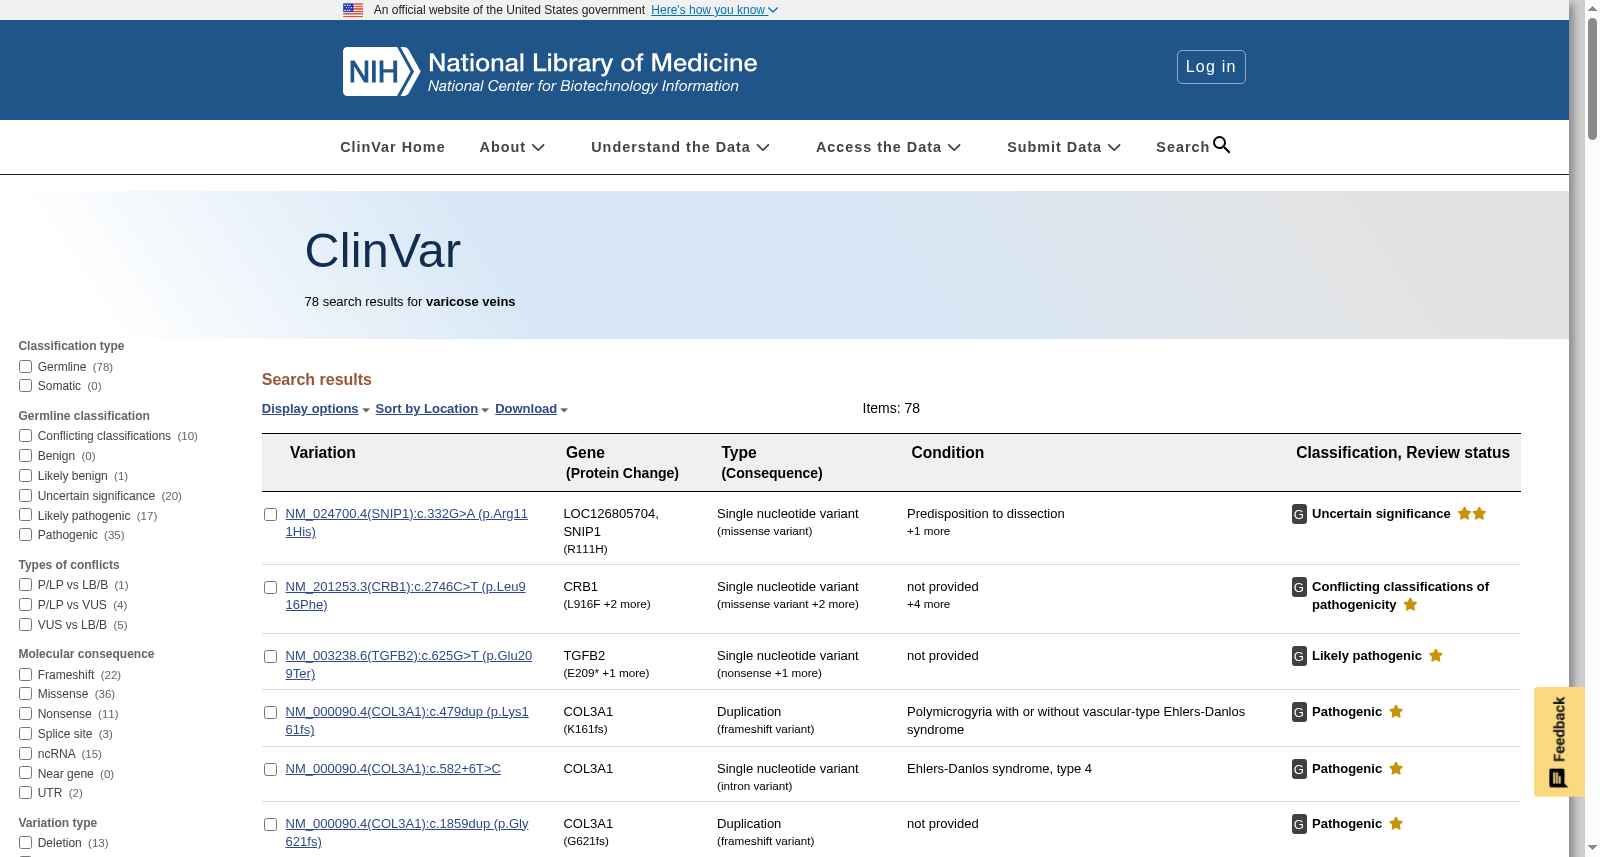Select the SNIP1 variant row checkbox

(x=270, y=515)
